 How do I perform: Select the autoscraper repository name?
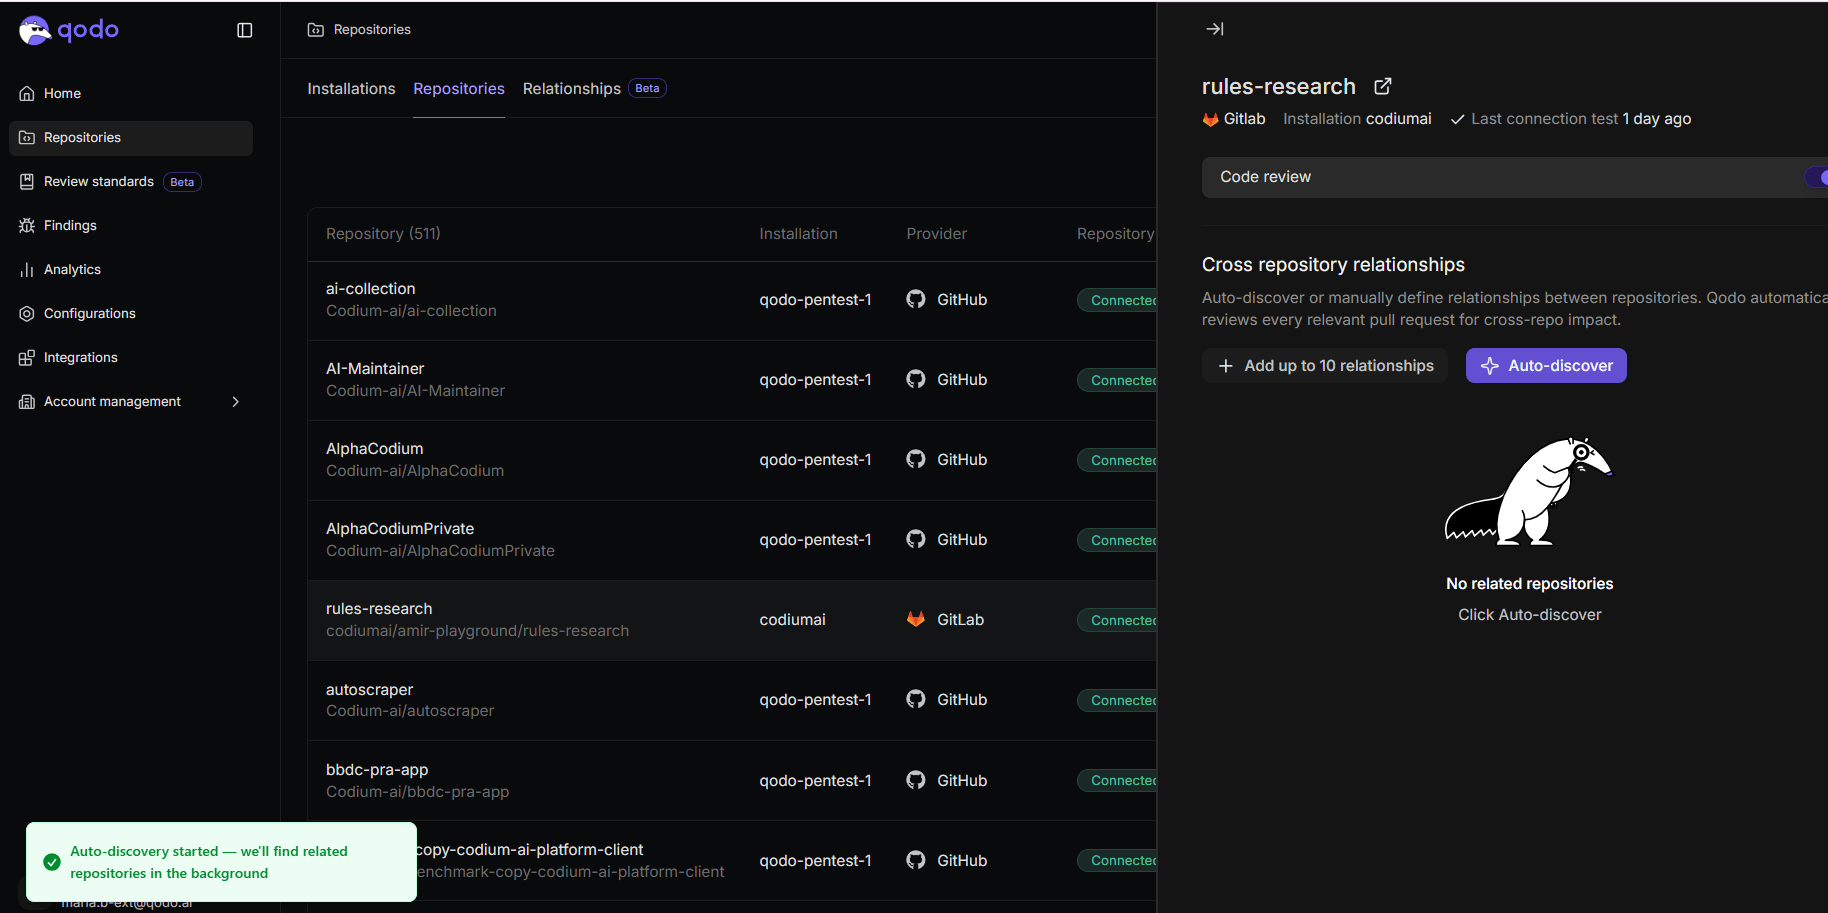click(369, 690)
